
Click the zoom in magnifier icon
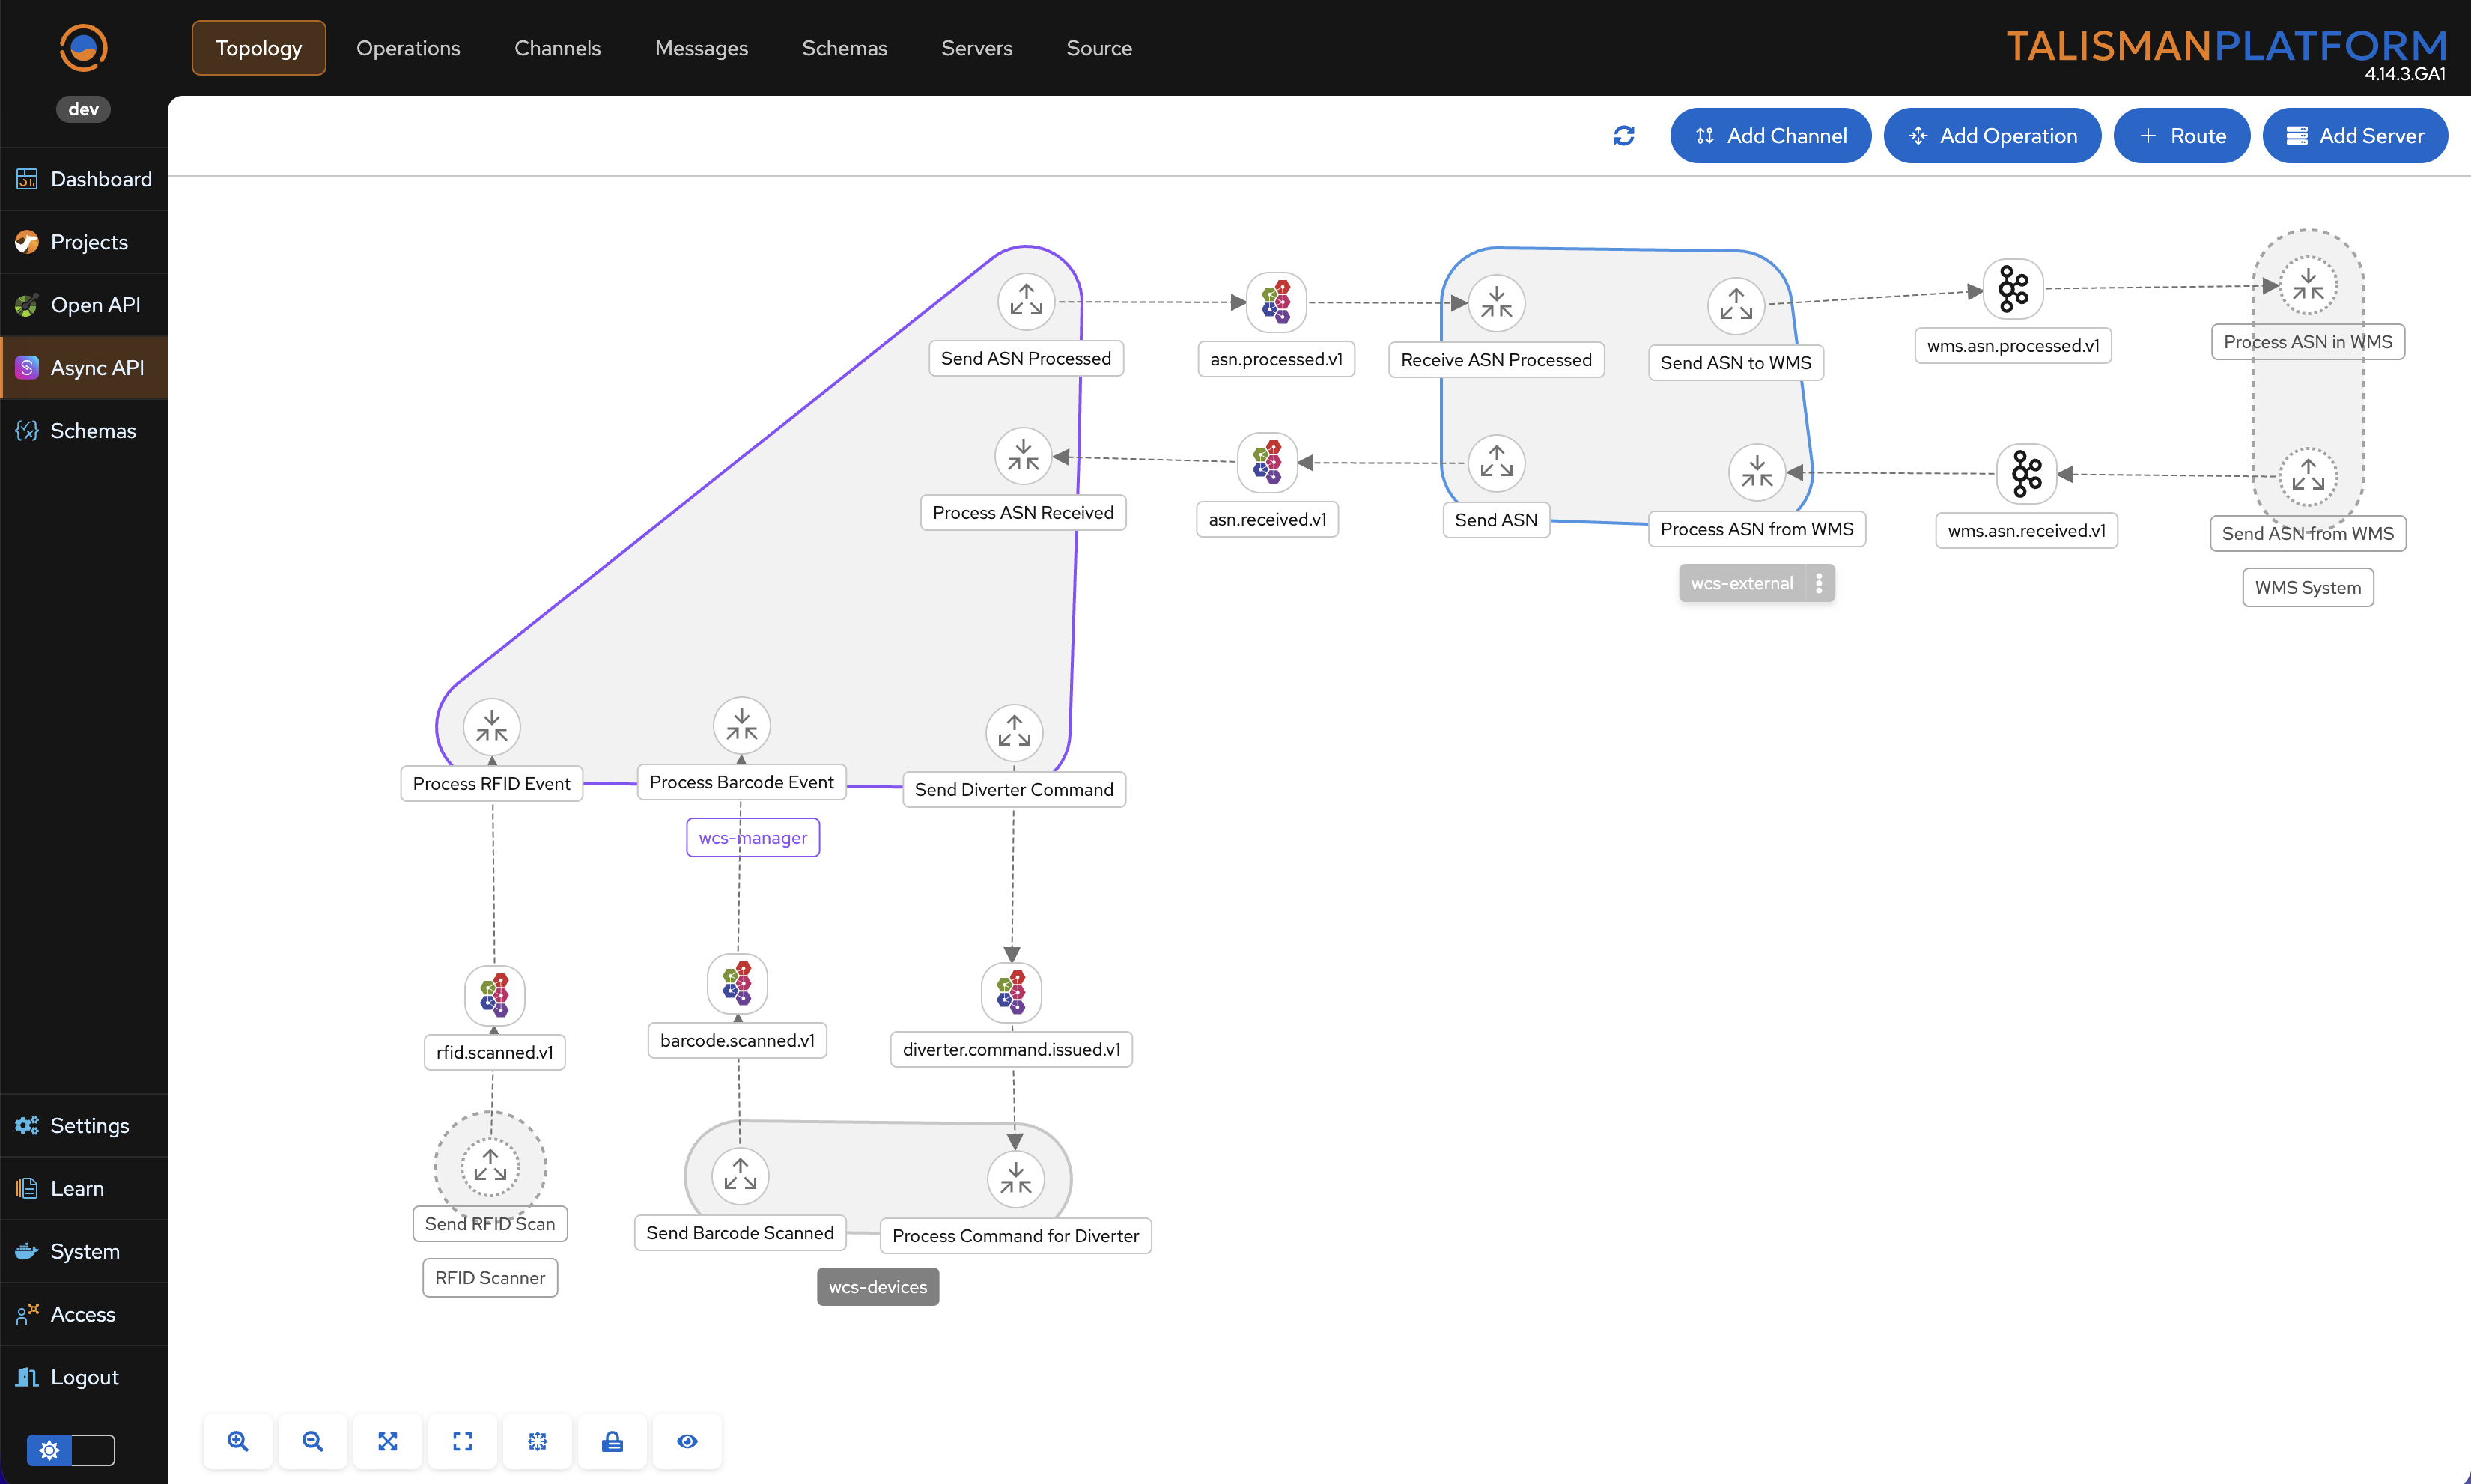click(x=237, y=1441)
